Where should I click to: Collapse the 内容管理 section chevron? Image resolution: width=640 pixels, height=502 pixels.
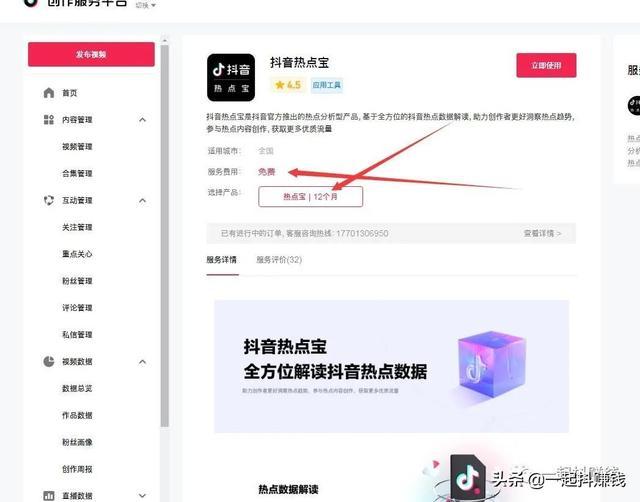(142, 120)
